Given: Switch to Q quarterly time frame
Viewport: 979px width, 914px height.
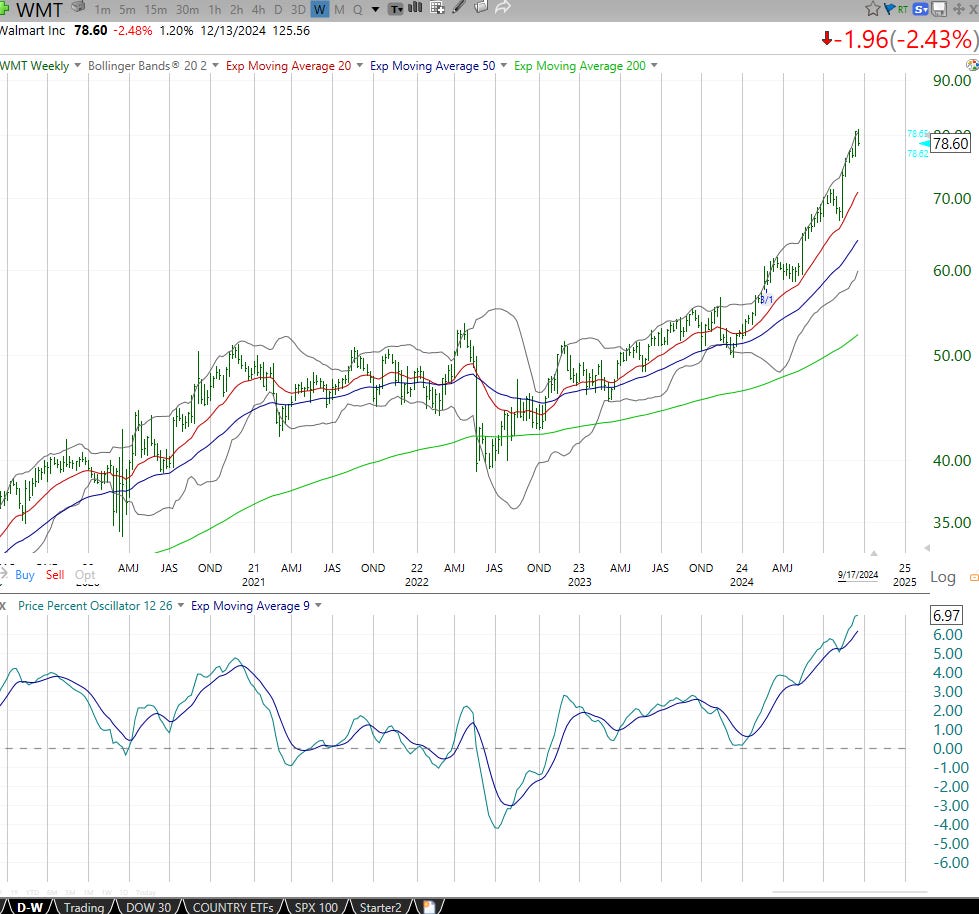Looking at the screenshot, I should pos(357,9).
